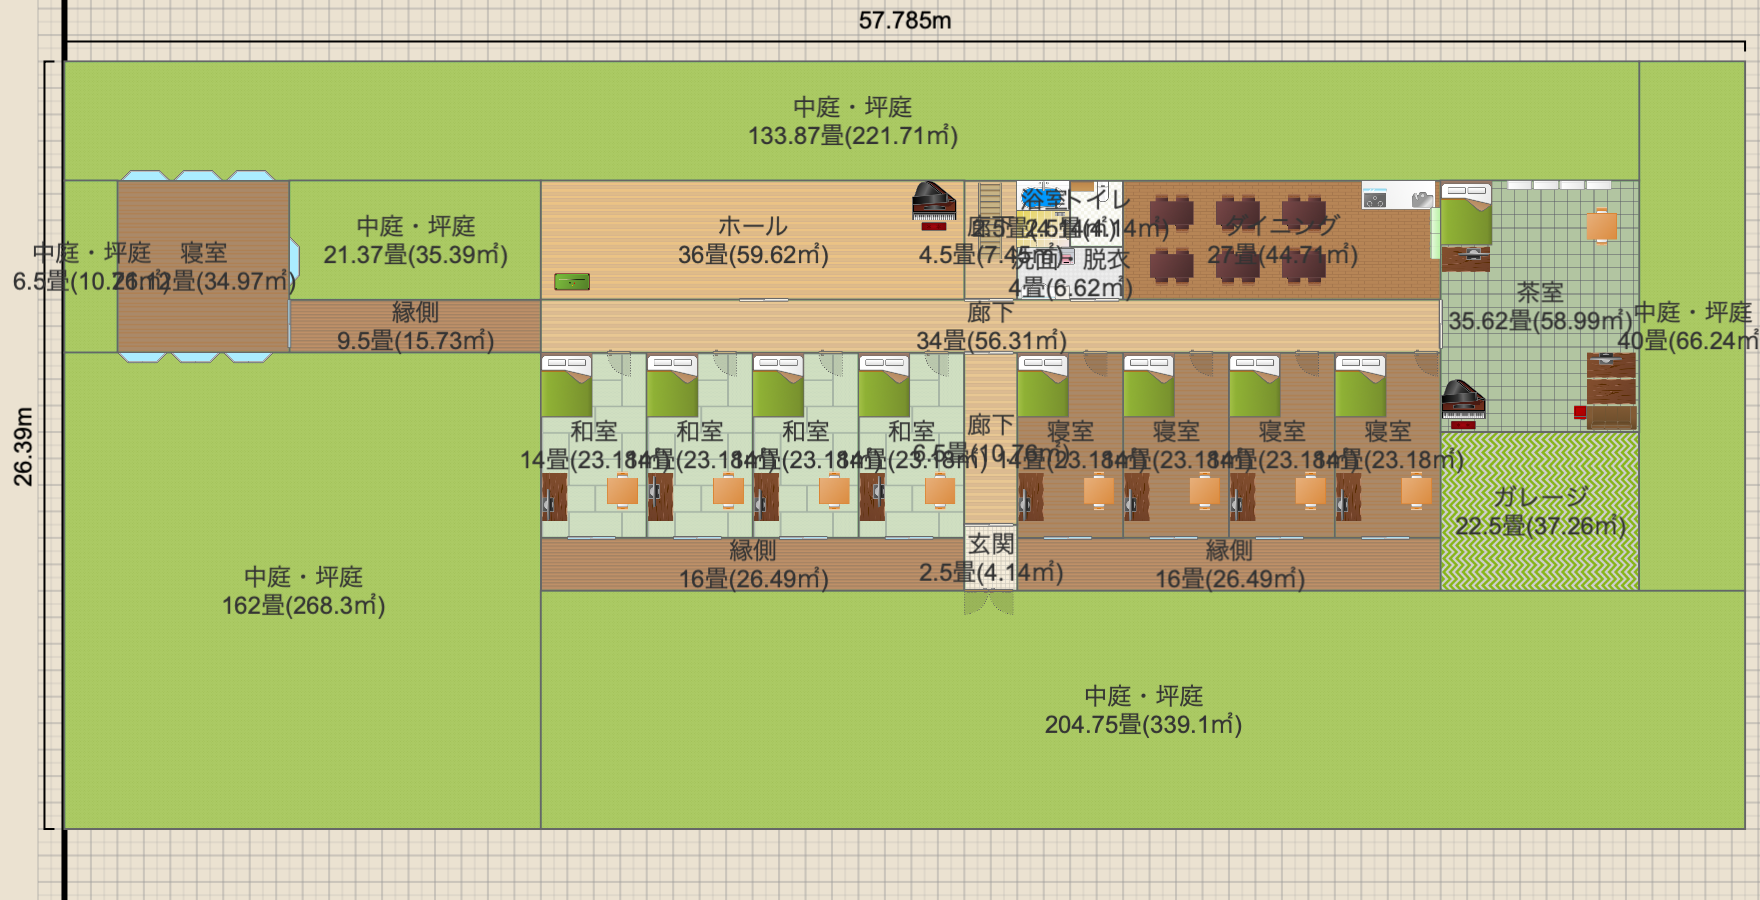Select the 廊下 4.5畳 label
The image size is (1760, 900).
click(x=991, y=241)
